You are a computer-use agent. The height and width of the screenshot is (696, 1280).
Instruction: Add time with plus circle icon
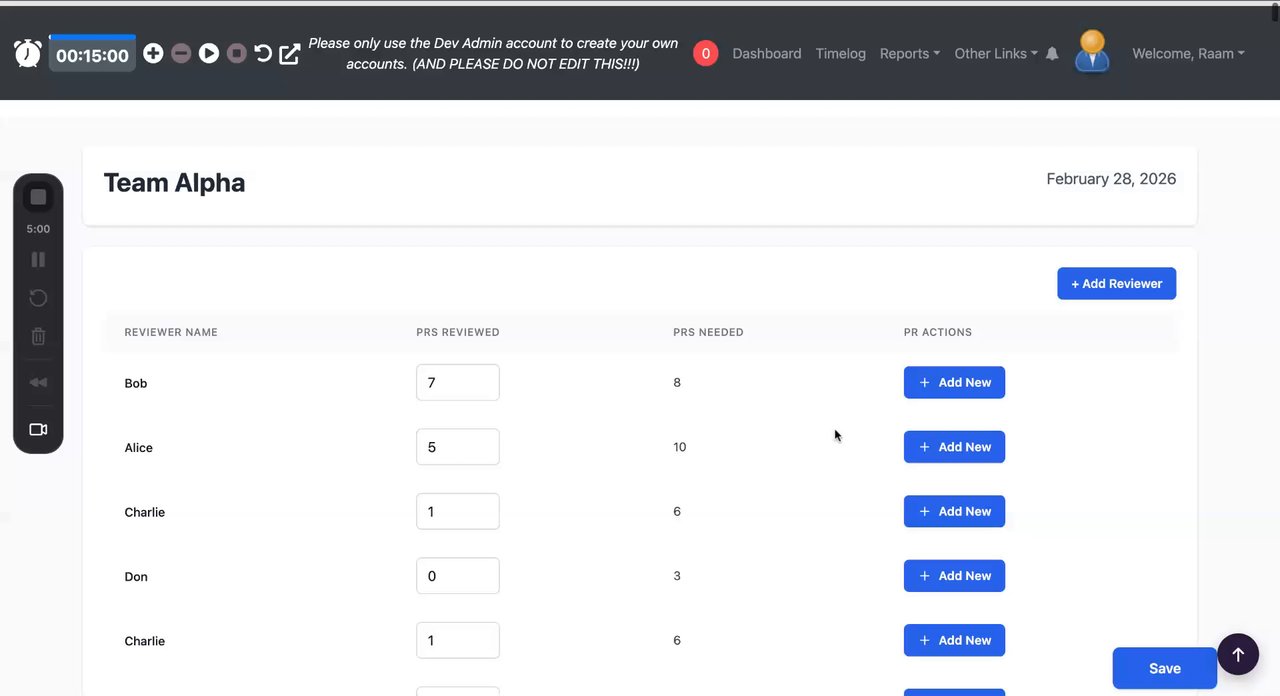point(153,54)
